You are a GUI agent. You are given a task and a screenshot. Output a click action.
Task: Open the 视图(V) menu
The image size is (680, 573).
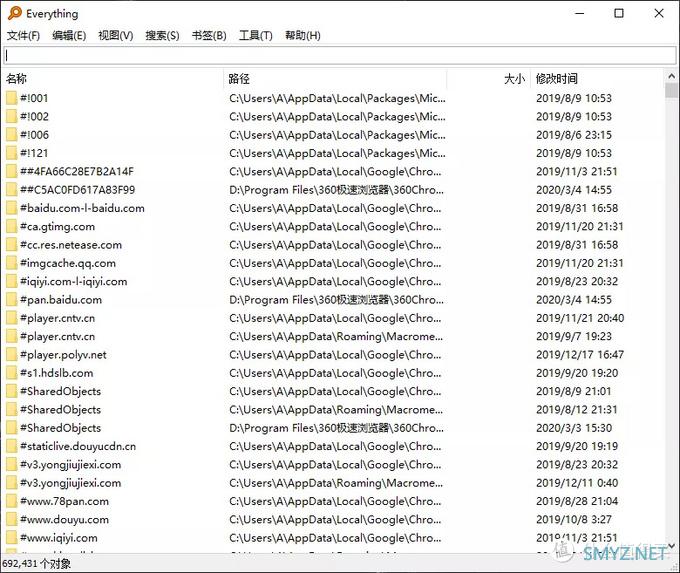click(x=115, y=36)
